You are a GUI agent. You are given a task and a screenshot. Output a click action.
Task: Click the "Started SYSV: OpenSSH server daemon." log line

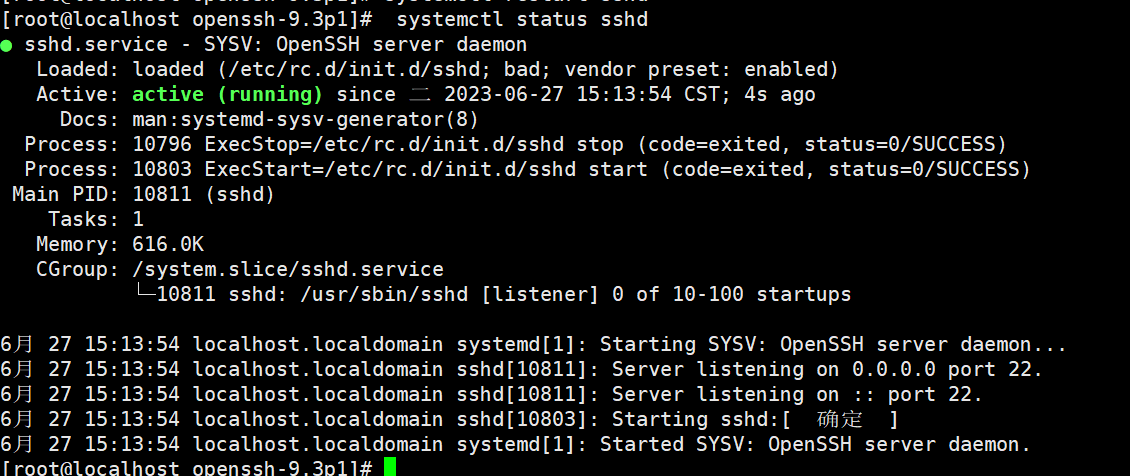(x=815, y=443)
